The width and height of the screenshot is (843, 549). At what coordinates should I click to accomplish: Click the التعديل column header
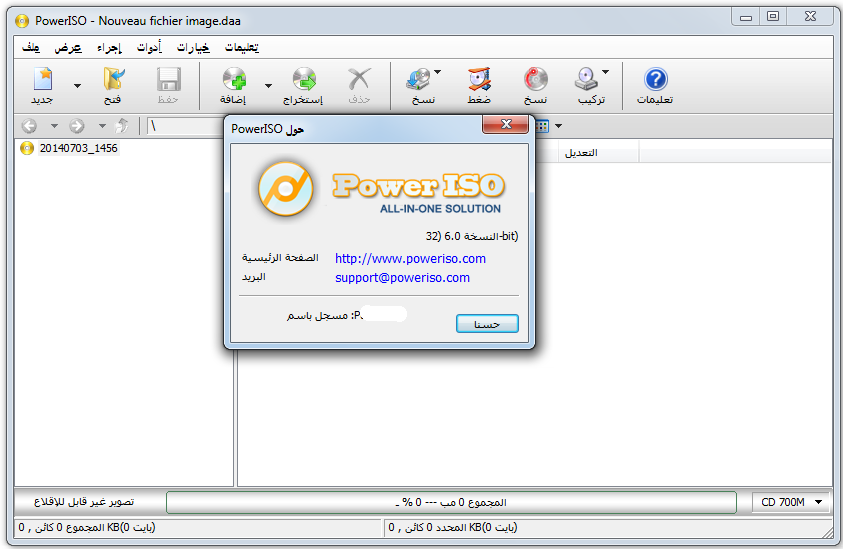pyautogui.click(x=598, y=153)
